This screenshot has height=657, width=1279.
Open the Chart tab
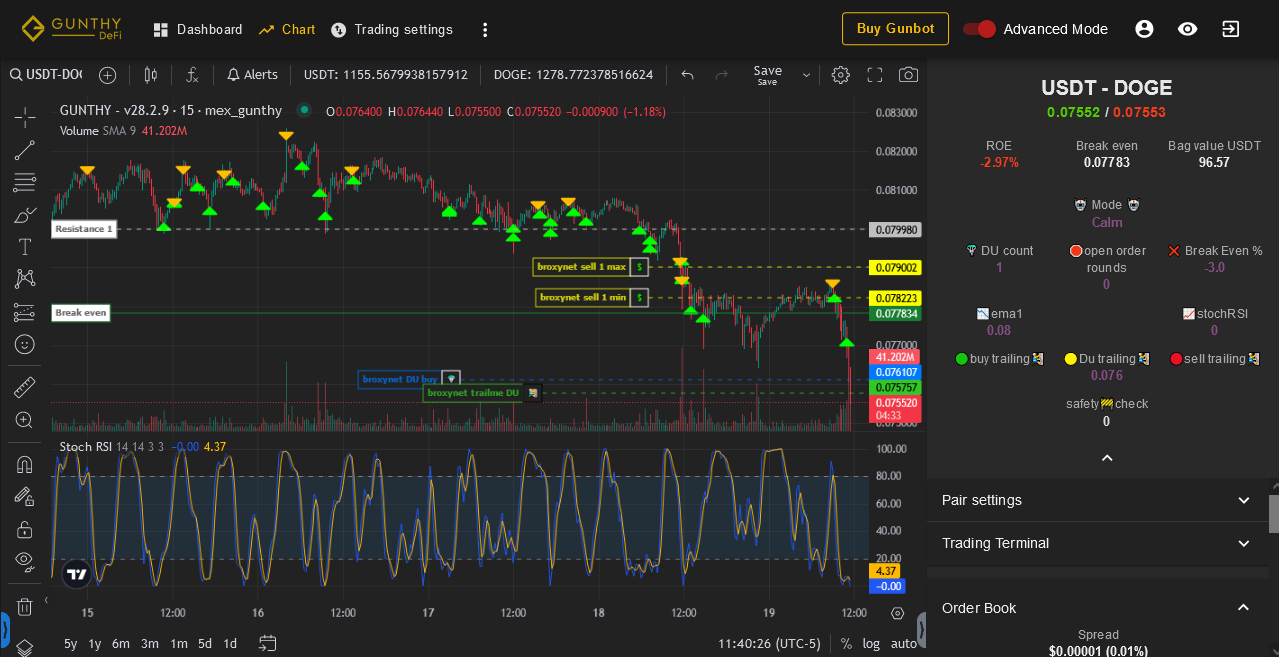click(x=287, y=29)
